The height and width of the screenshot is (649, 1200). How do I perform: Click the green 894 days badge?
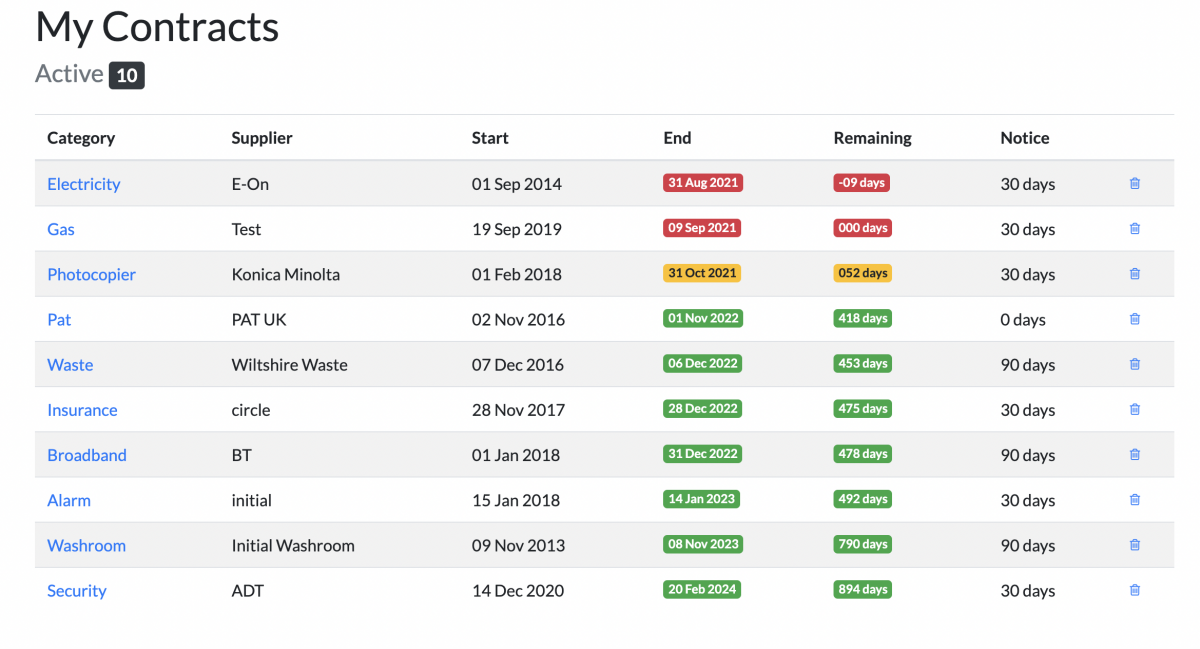(862, 589)
